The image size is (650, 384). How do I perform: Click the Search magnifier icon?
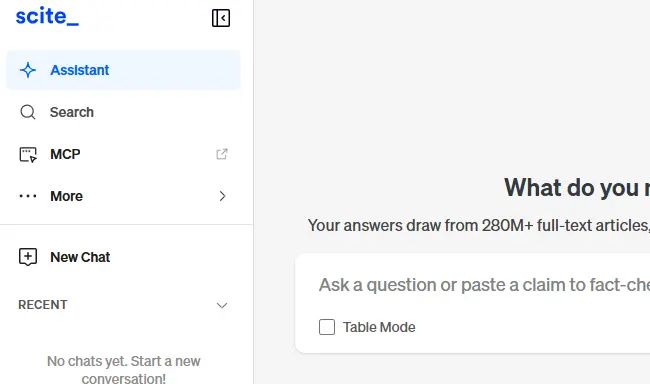point(28,112)
